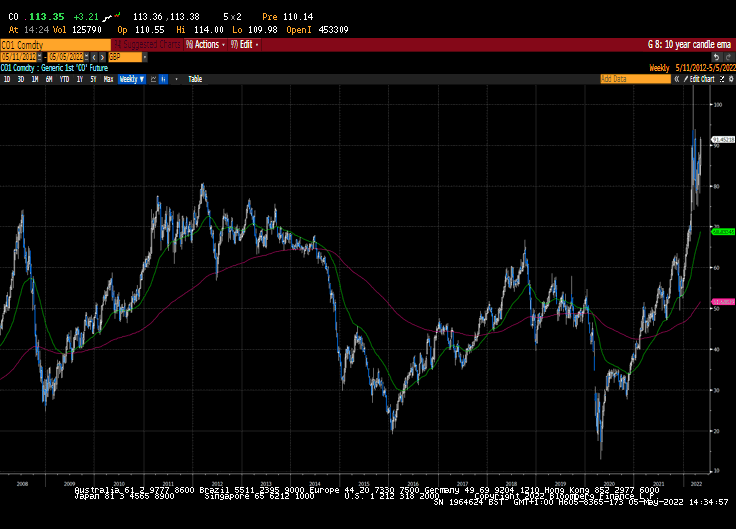Image resolution: width=736 pixels, height=529 pixels.
Task: Expand the GBP currency dropdown arrow
Action: [x=145, y=57]
